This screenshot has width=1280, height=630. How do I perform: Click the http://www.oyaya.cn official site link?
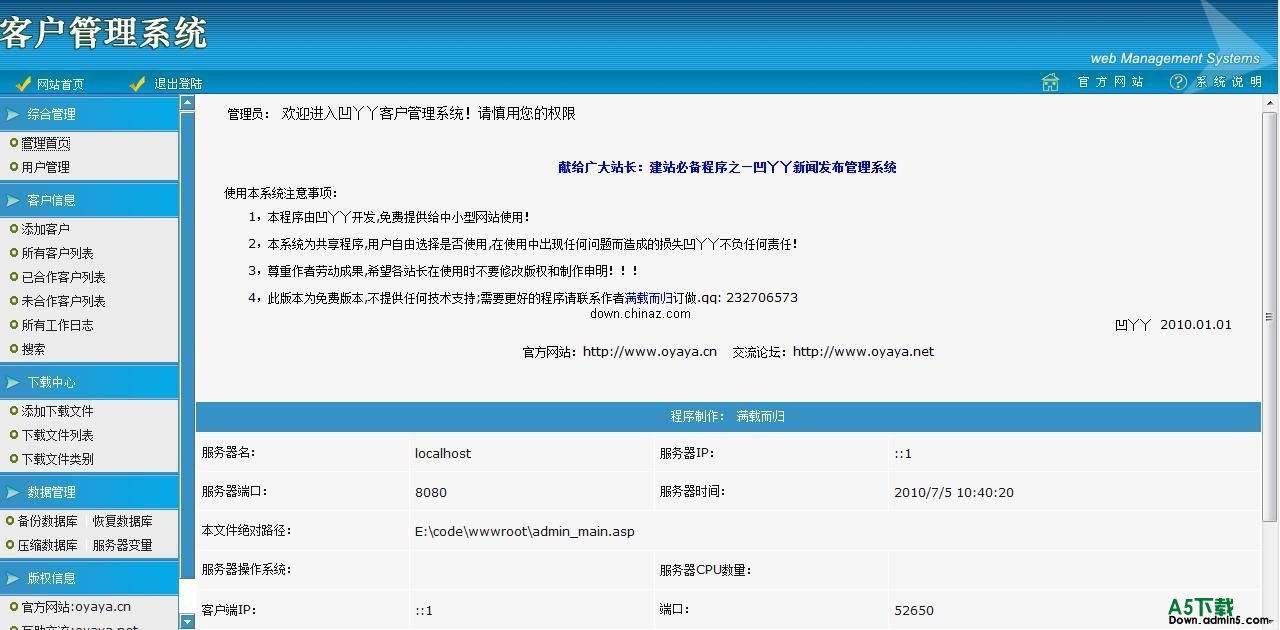(x=650, y=352)
